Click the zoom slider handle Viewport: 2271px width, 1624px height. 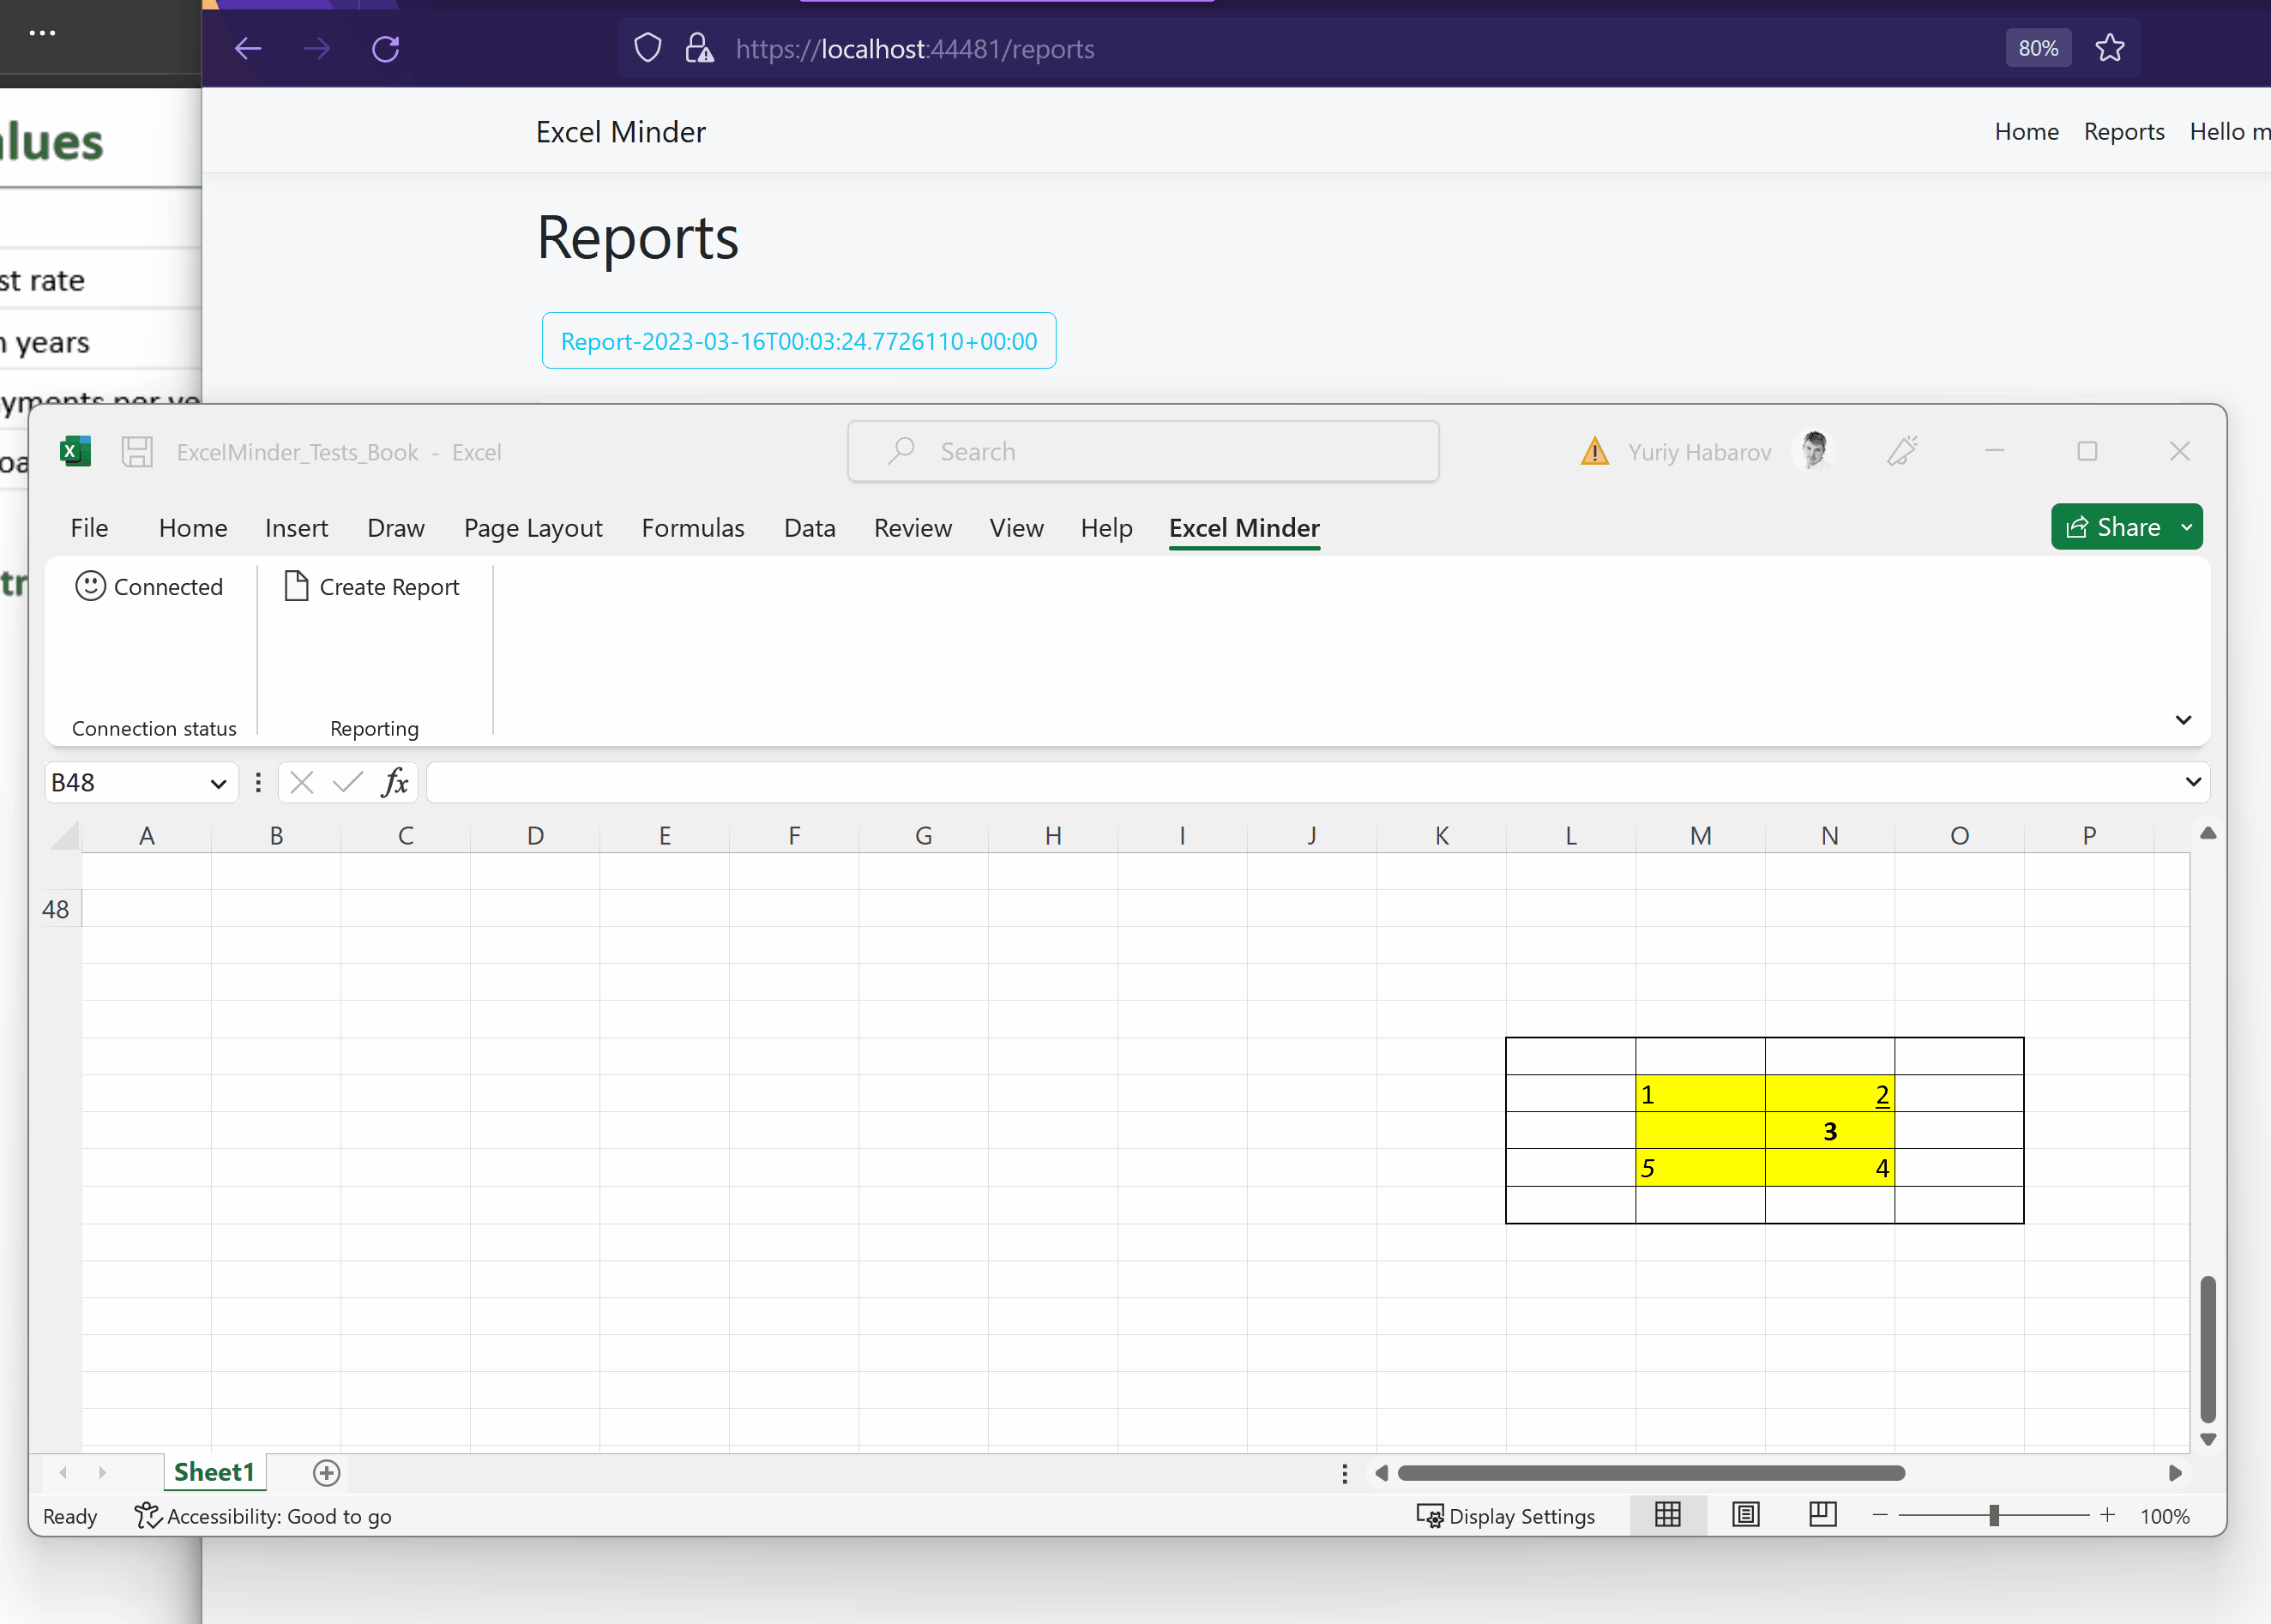[x=1993, y=1515]
